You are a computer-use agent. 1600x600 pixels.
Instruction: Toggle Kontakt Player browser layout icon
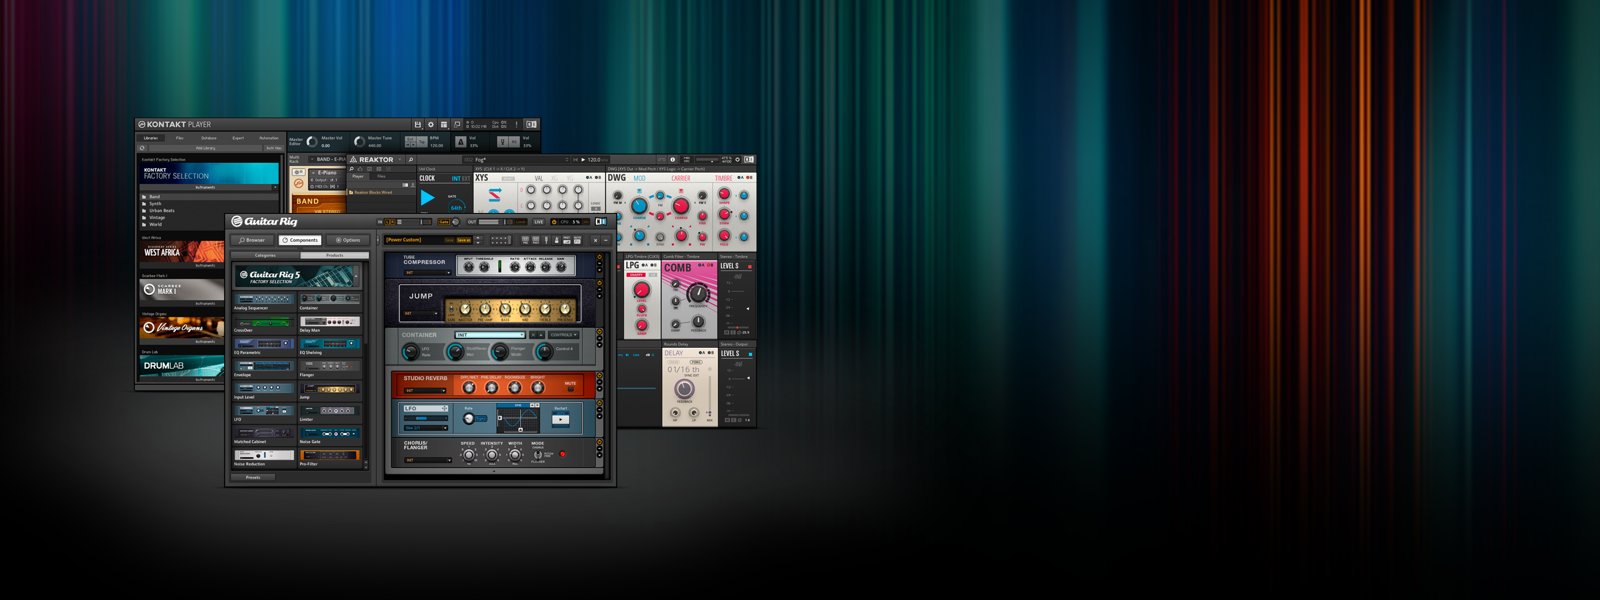pos(444,125)
